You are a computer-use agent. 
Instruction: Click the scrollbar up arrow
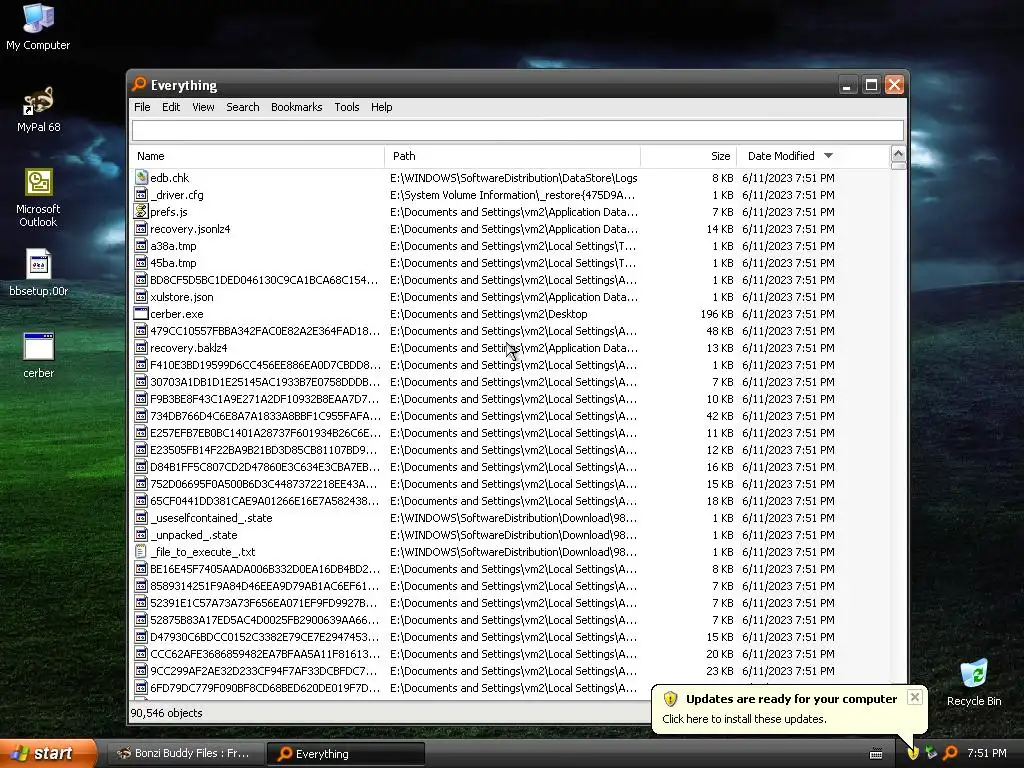[x=898, y=154]
